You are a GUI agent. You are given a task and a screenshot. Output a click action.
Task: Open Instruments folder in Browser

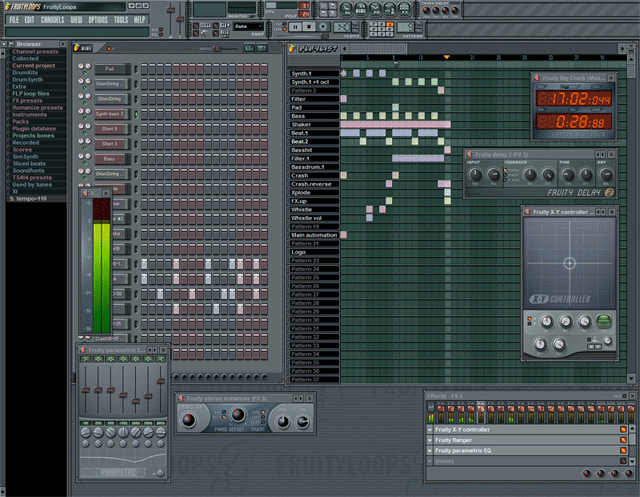point(29,115)
